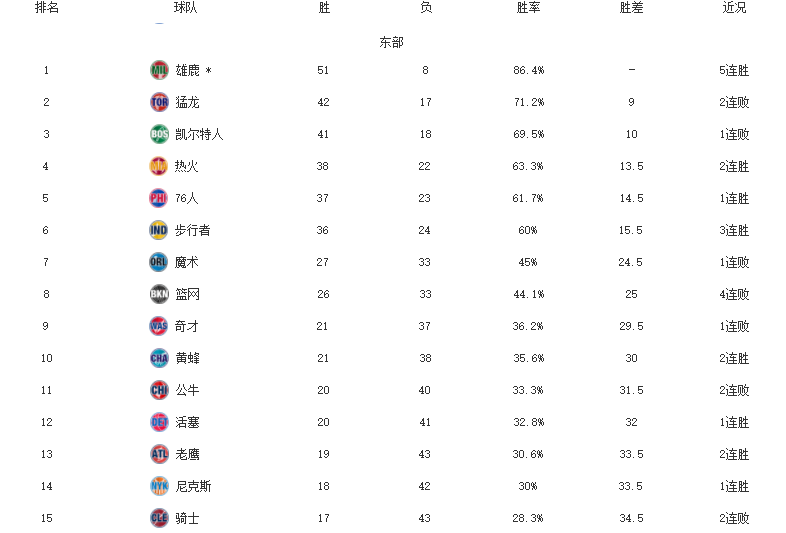
Task: Click the Knicks NYK logo
Action: click(x=159, y=486)
